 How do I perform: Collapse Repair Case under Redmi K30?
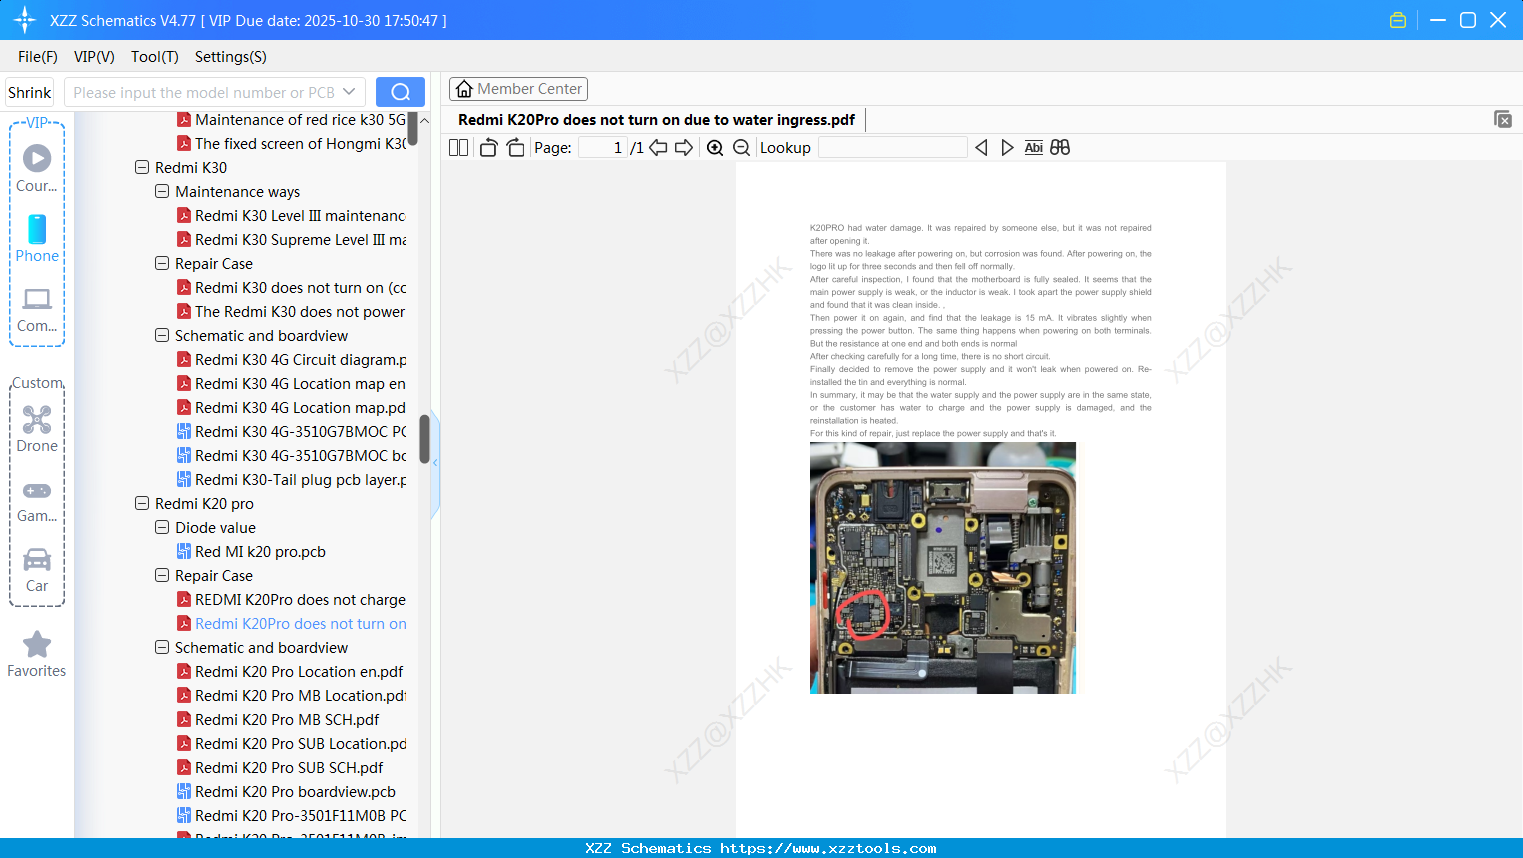coord(162,263)
